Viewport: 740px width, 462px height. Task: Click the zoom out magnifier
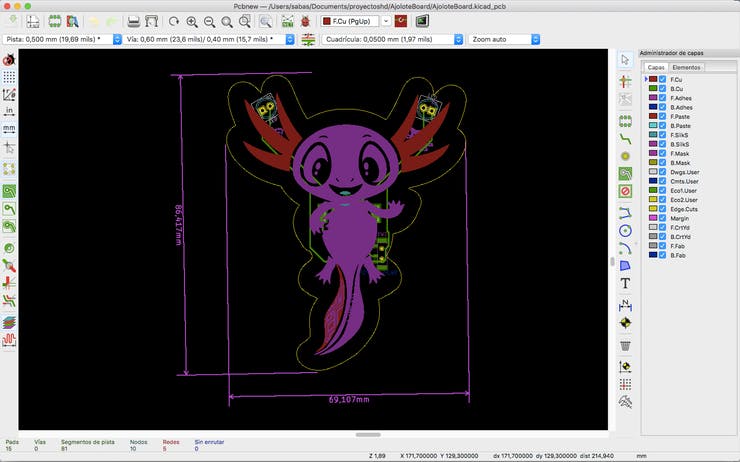210,21
